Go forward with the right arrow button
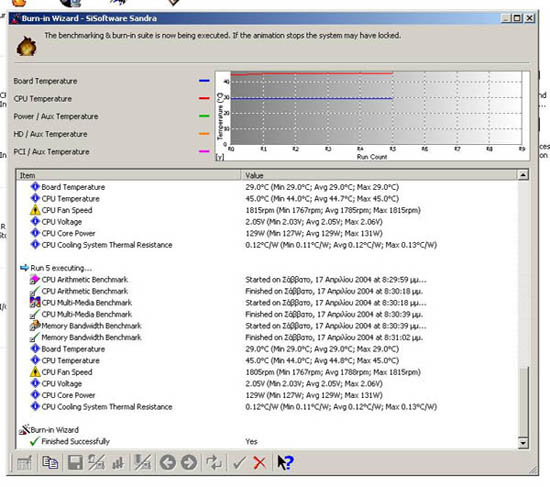Screen dimensions: 550x487 189,462
